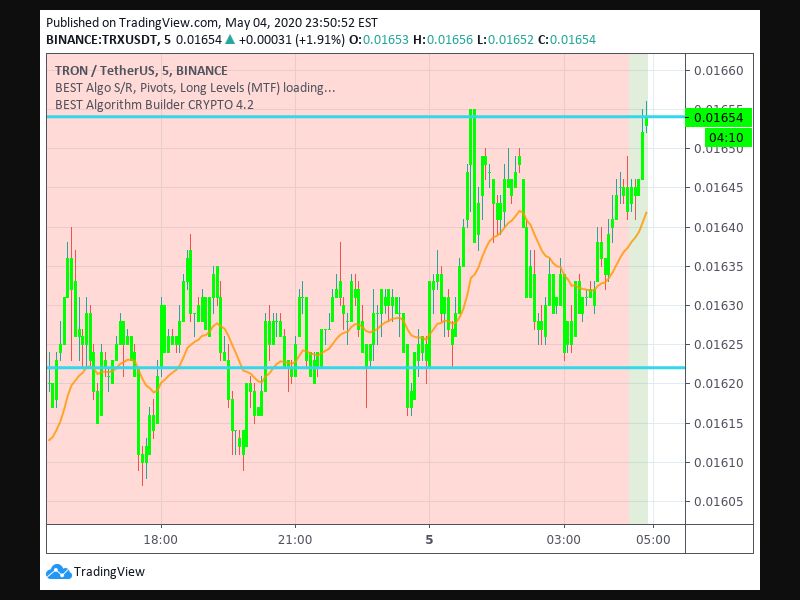Click the 03:00 time axis label

coord(563,540)
